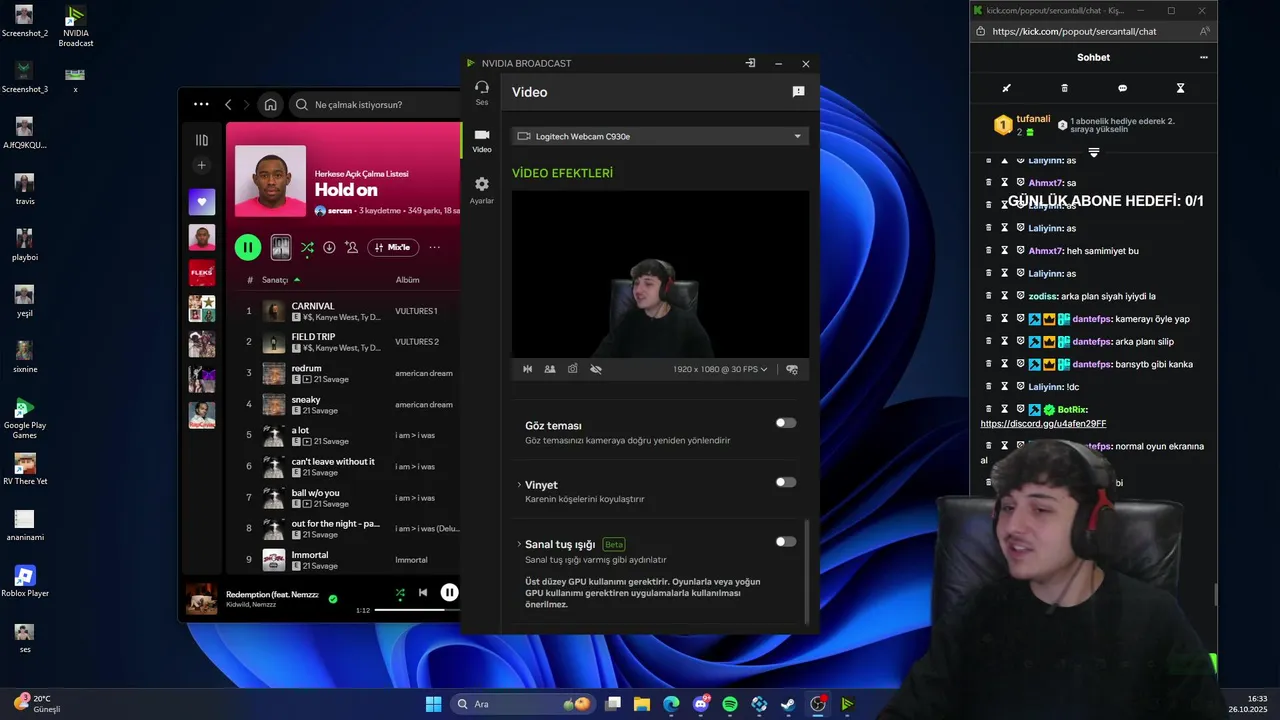
Task: Open camera settings icon beside resolution dropdown
Action: click(x=792, y=369)
